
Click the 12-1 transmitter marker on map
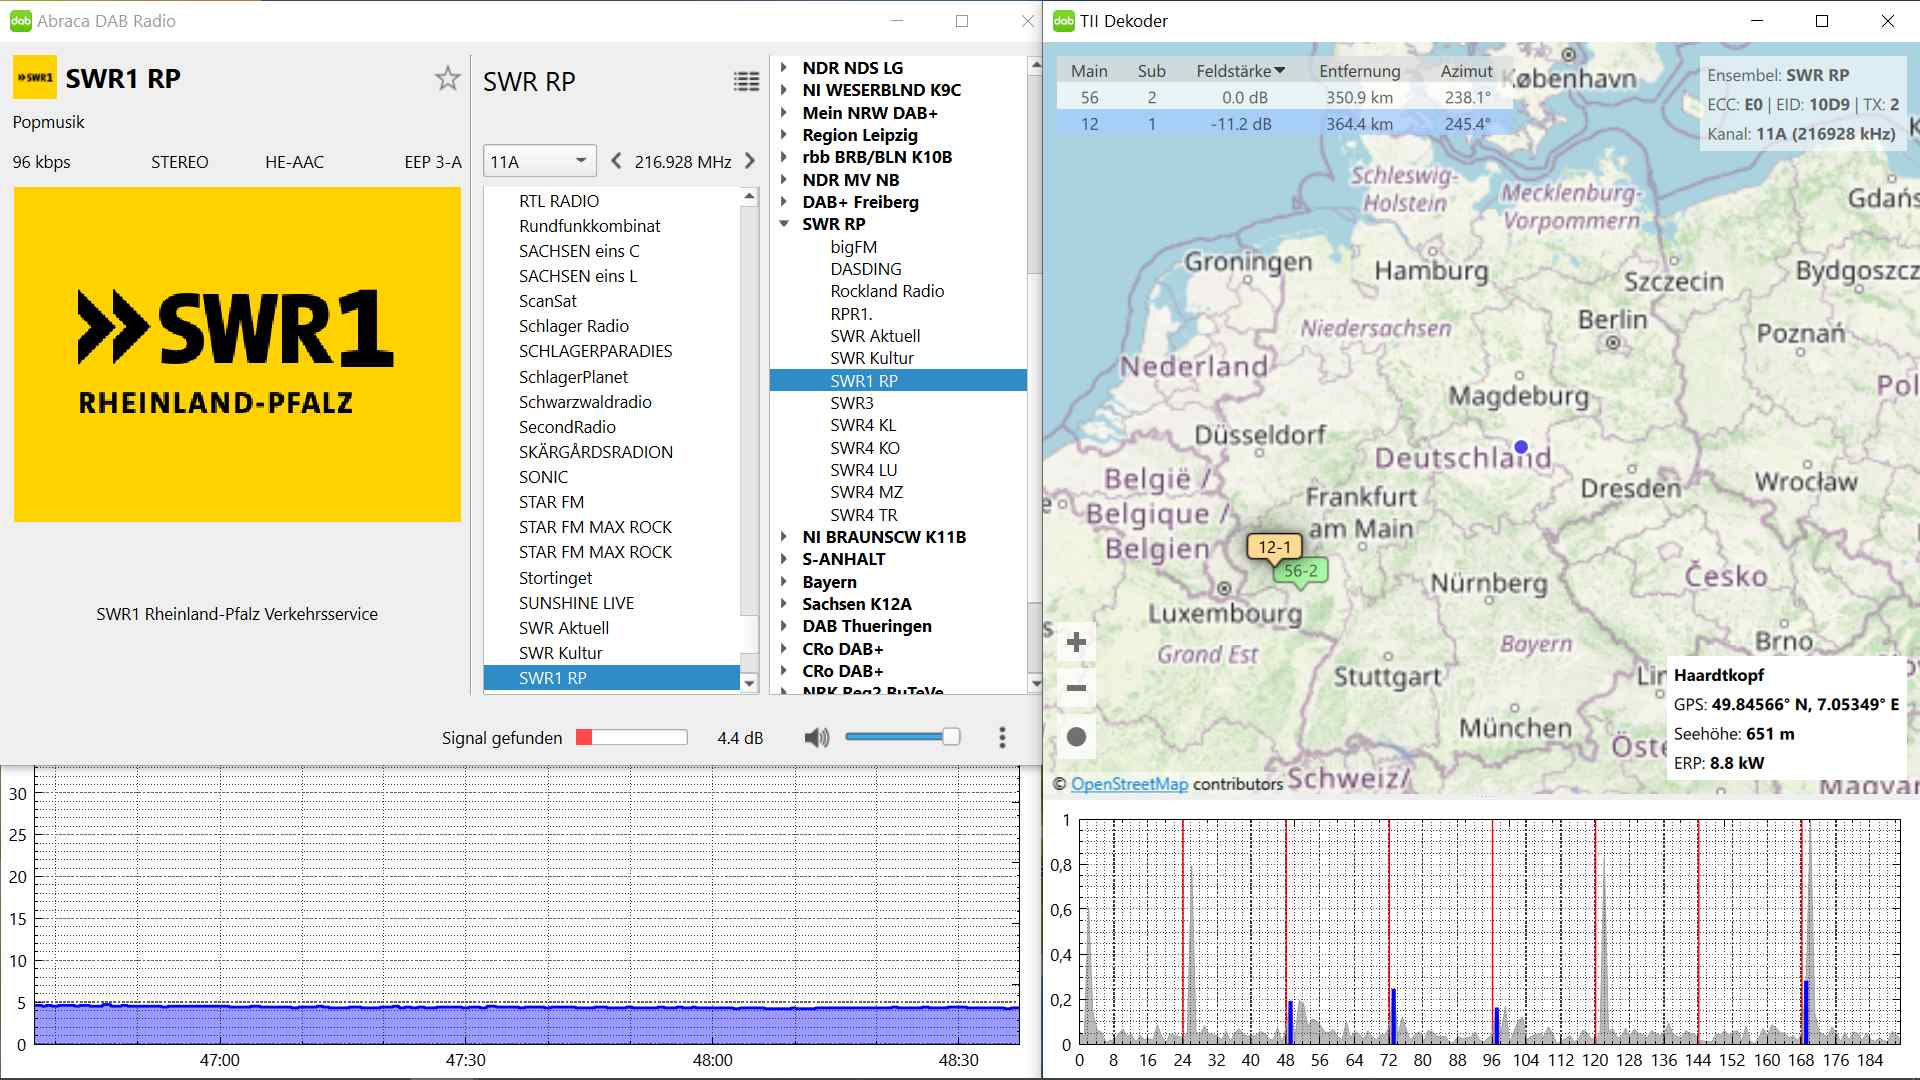pos(1273,547)
